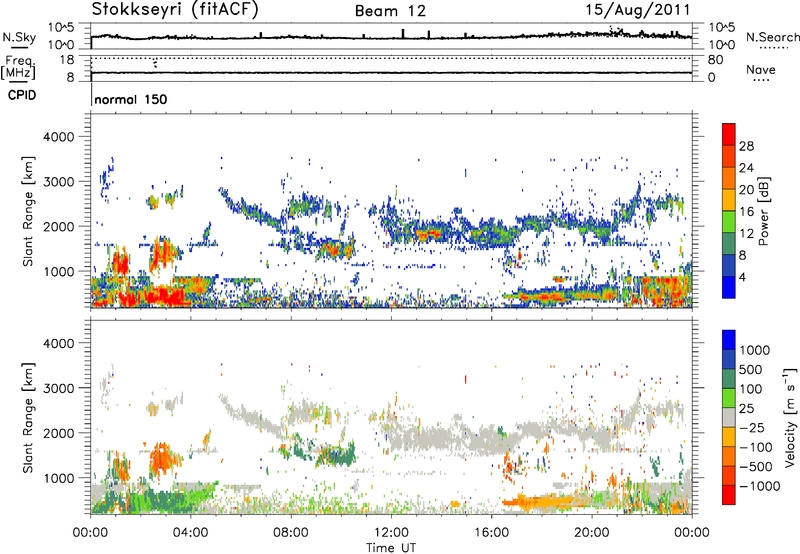Click the 28 label on Power colorbar
The height and width of the screenshot is (554, 800).
(x=746, y=146)
